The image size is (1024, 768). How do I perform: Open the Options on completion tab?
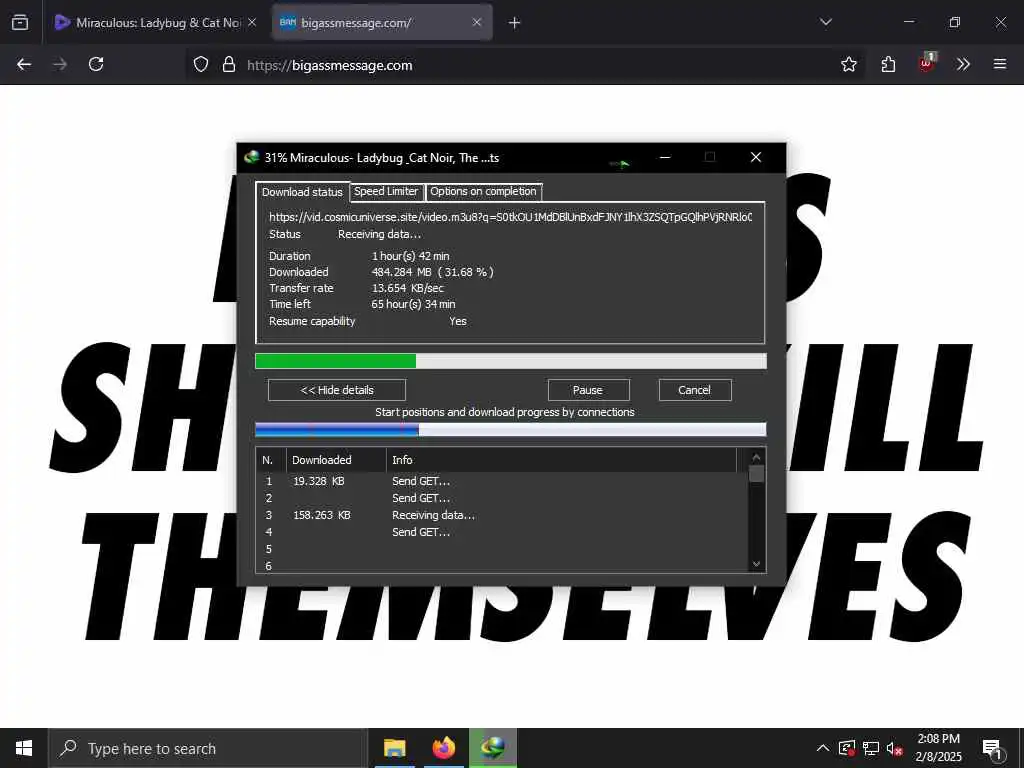click(483, 191)
